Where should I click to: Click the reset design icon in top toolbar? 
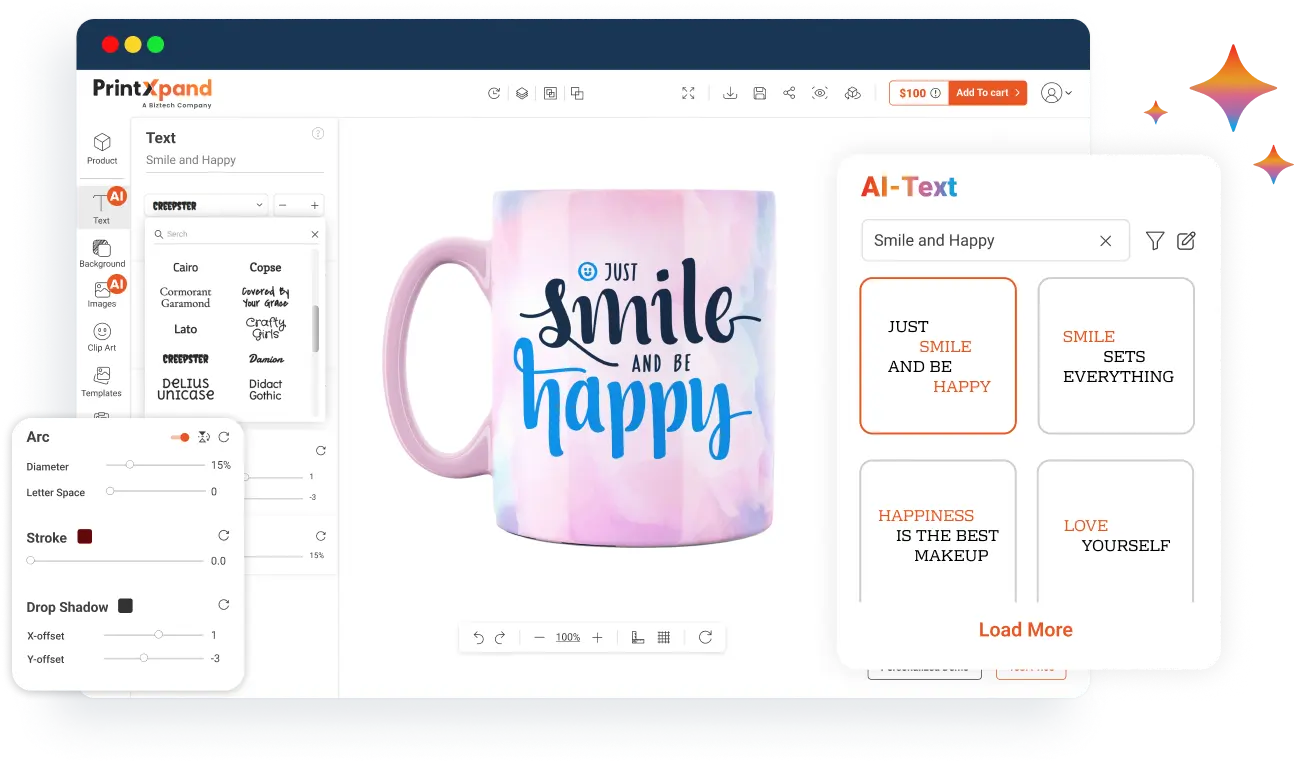click(x=494, y=93)
